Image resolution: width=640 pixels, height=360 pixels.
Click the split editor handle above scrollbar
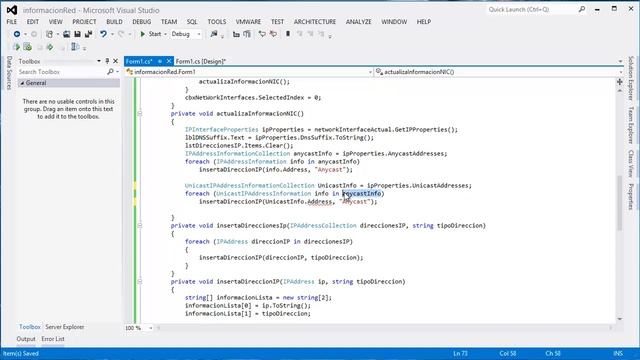pyautogui.click(x=620, y=82)
